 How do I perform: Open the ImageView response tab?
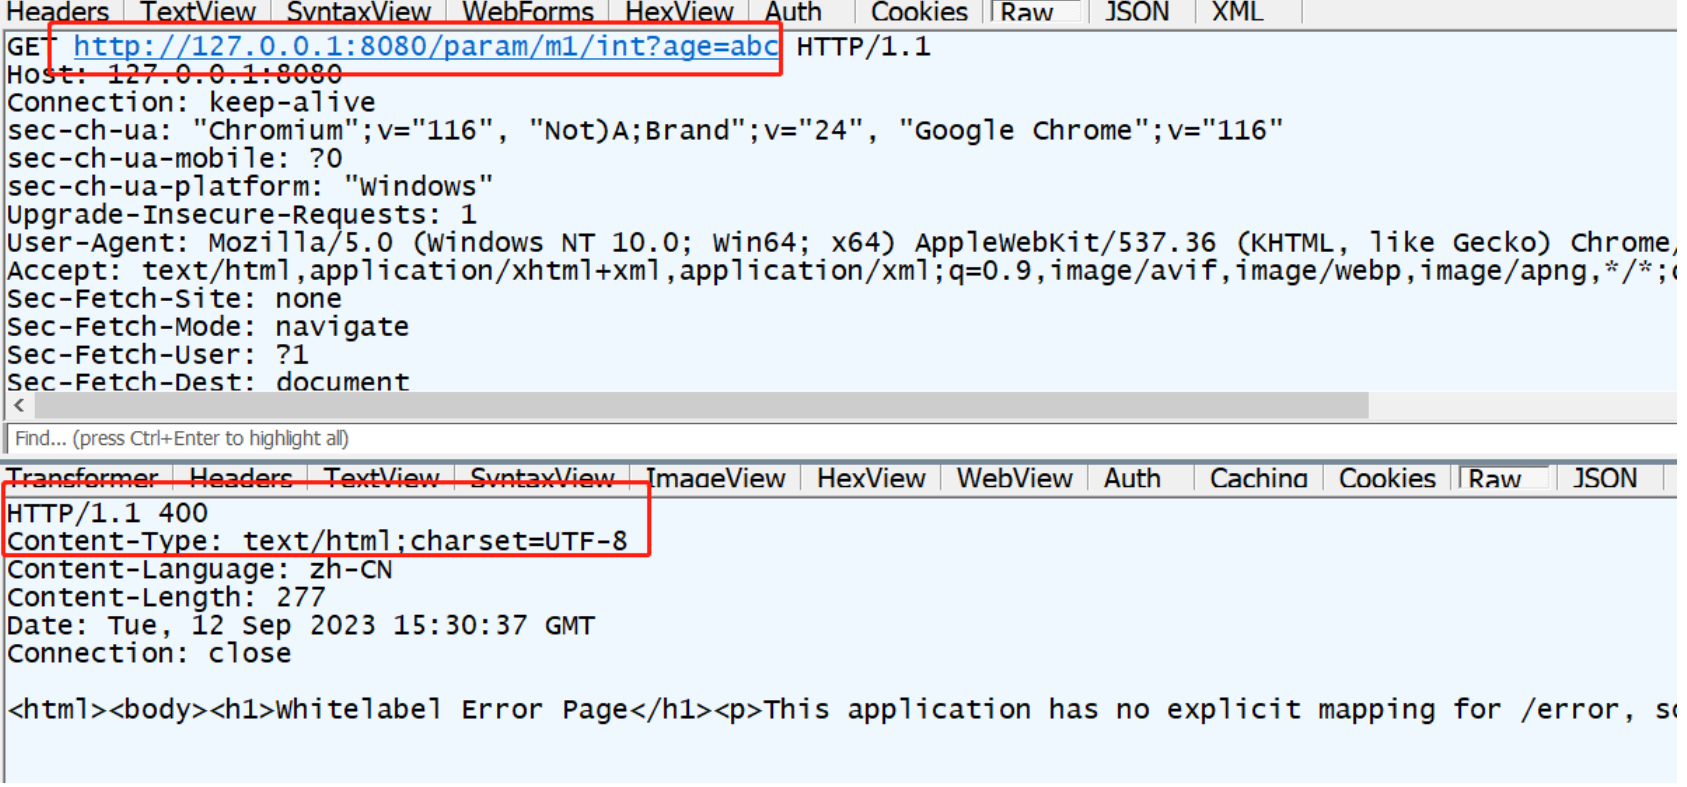coord(715,479)
